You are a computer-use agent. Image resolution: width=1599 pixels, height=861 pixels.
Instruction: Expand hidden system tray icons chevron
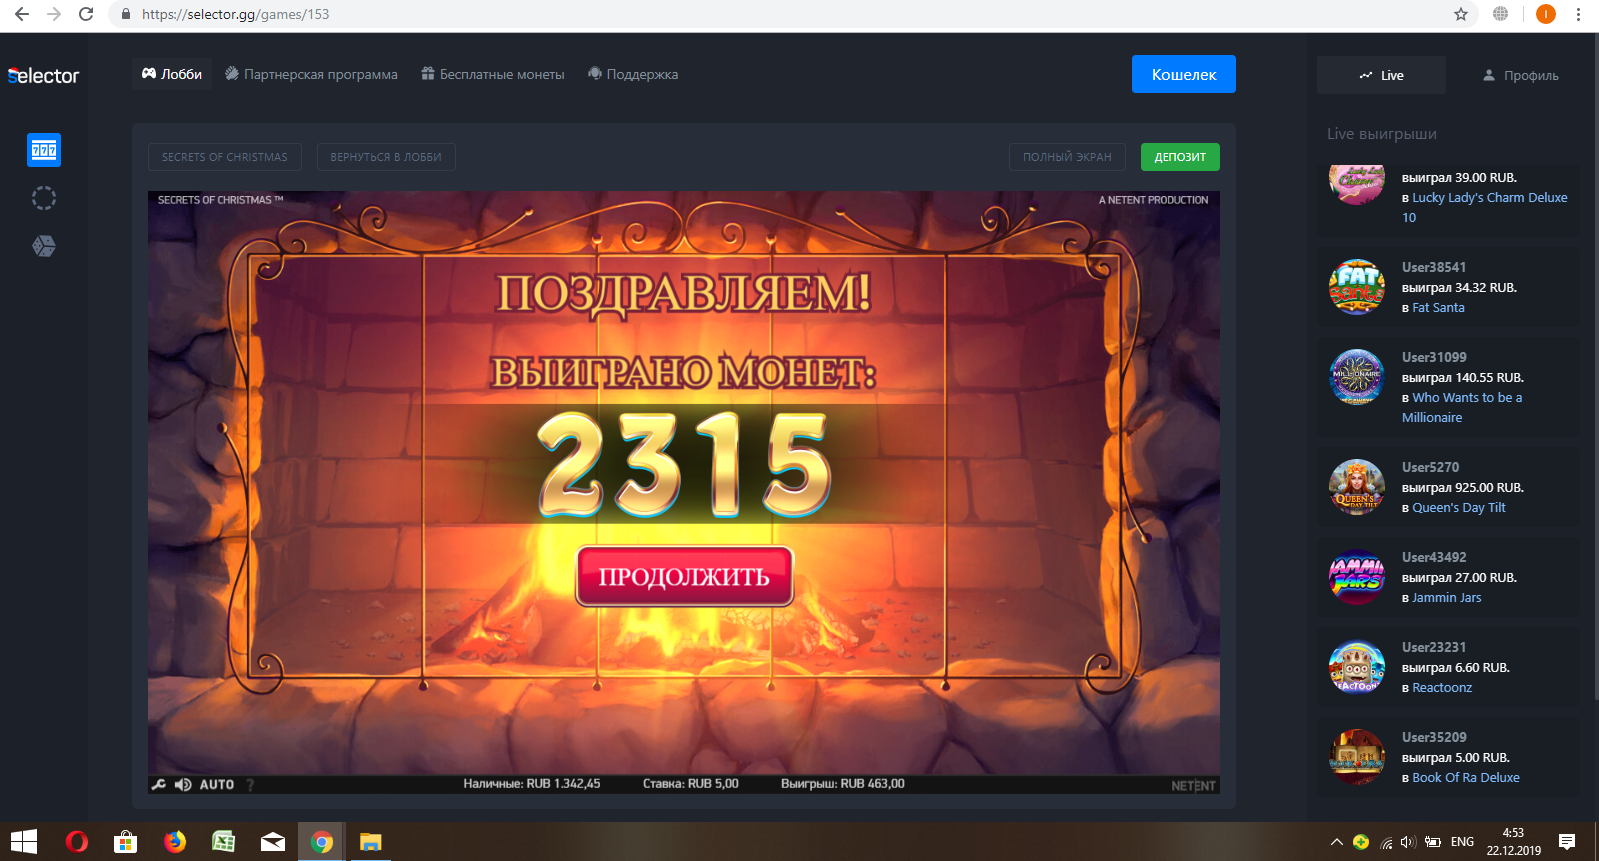tap(1336, 842)
